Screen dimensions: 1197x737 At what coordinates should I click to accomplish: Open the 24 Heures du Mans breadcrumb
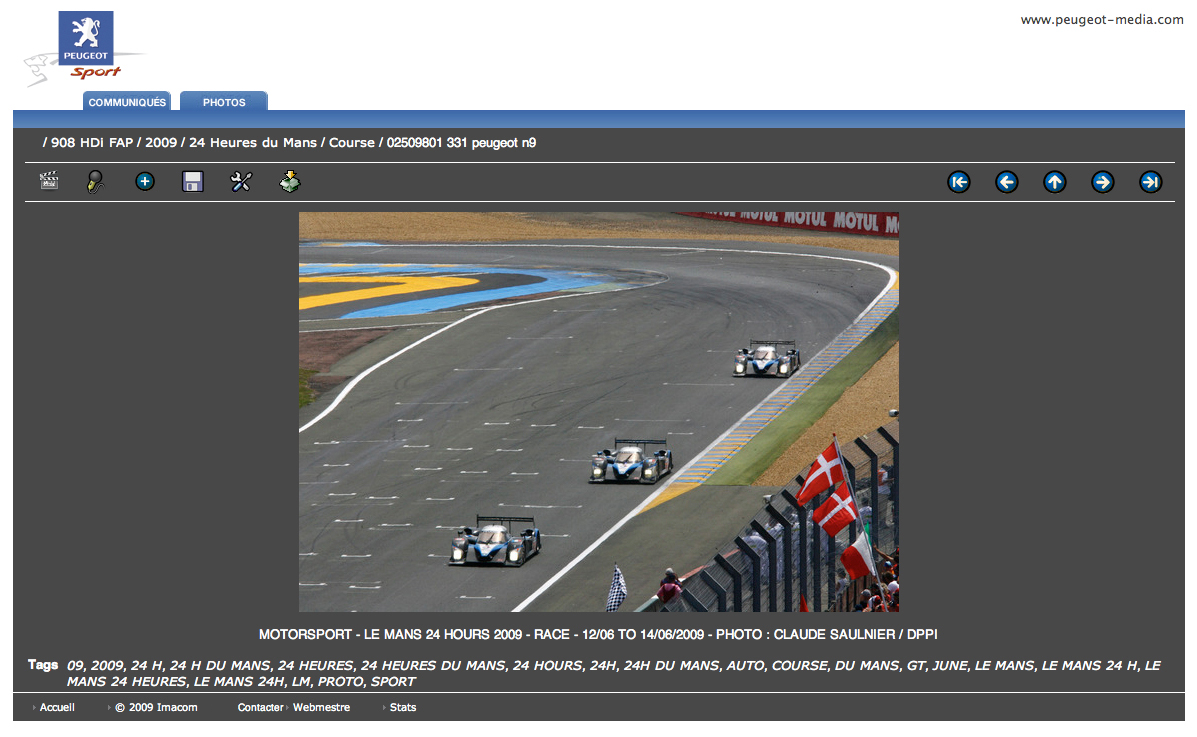point(253,143)
